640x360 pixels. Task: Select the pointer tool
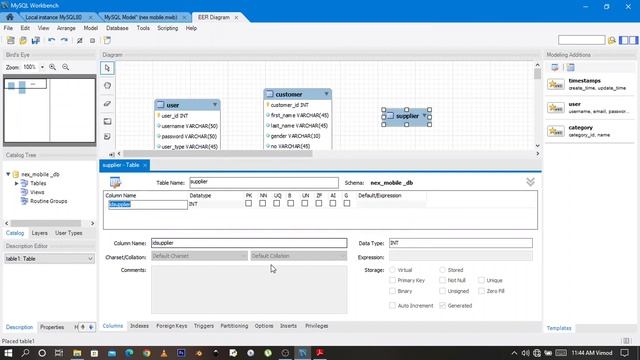click(x=107, y=68)
